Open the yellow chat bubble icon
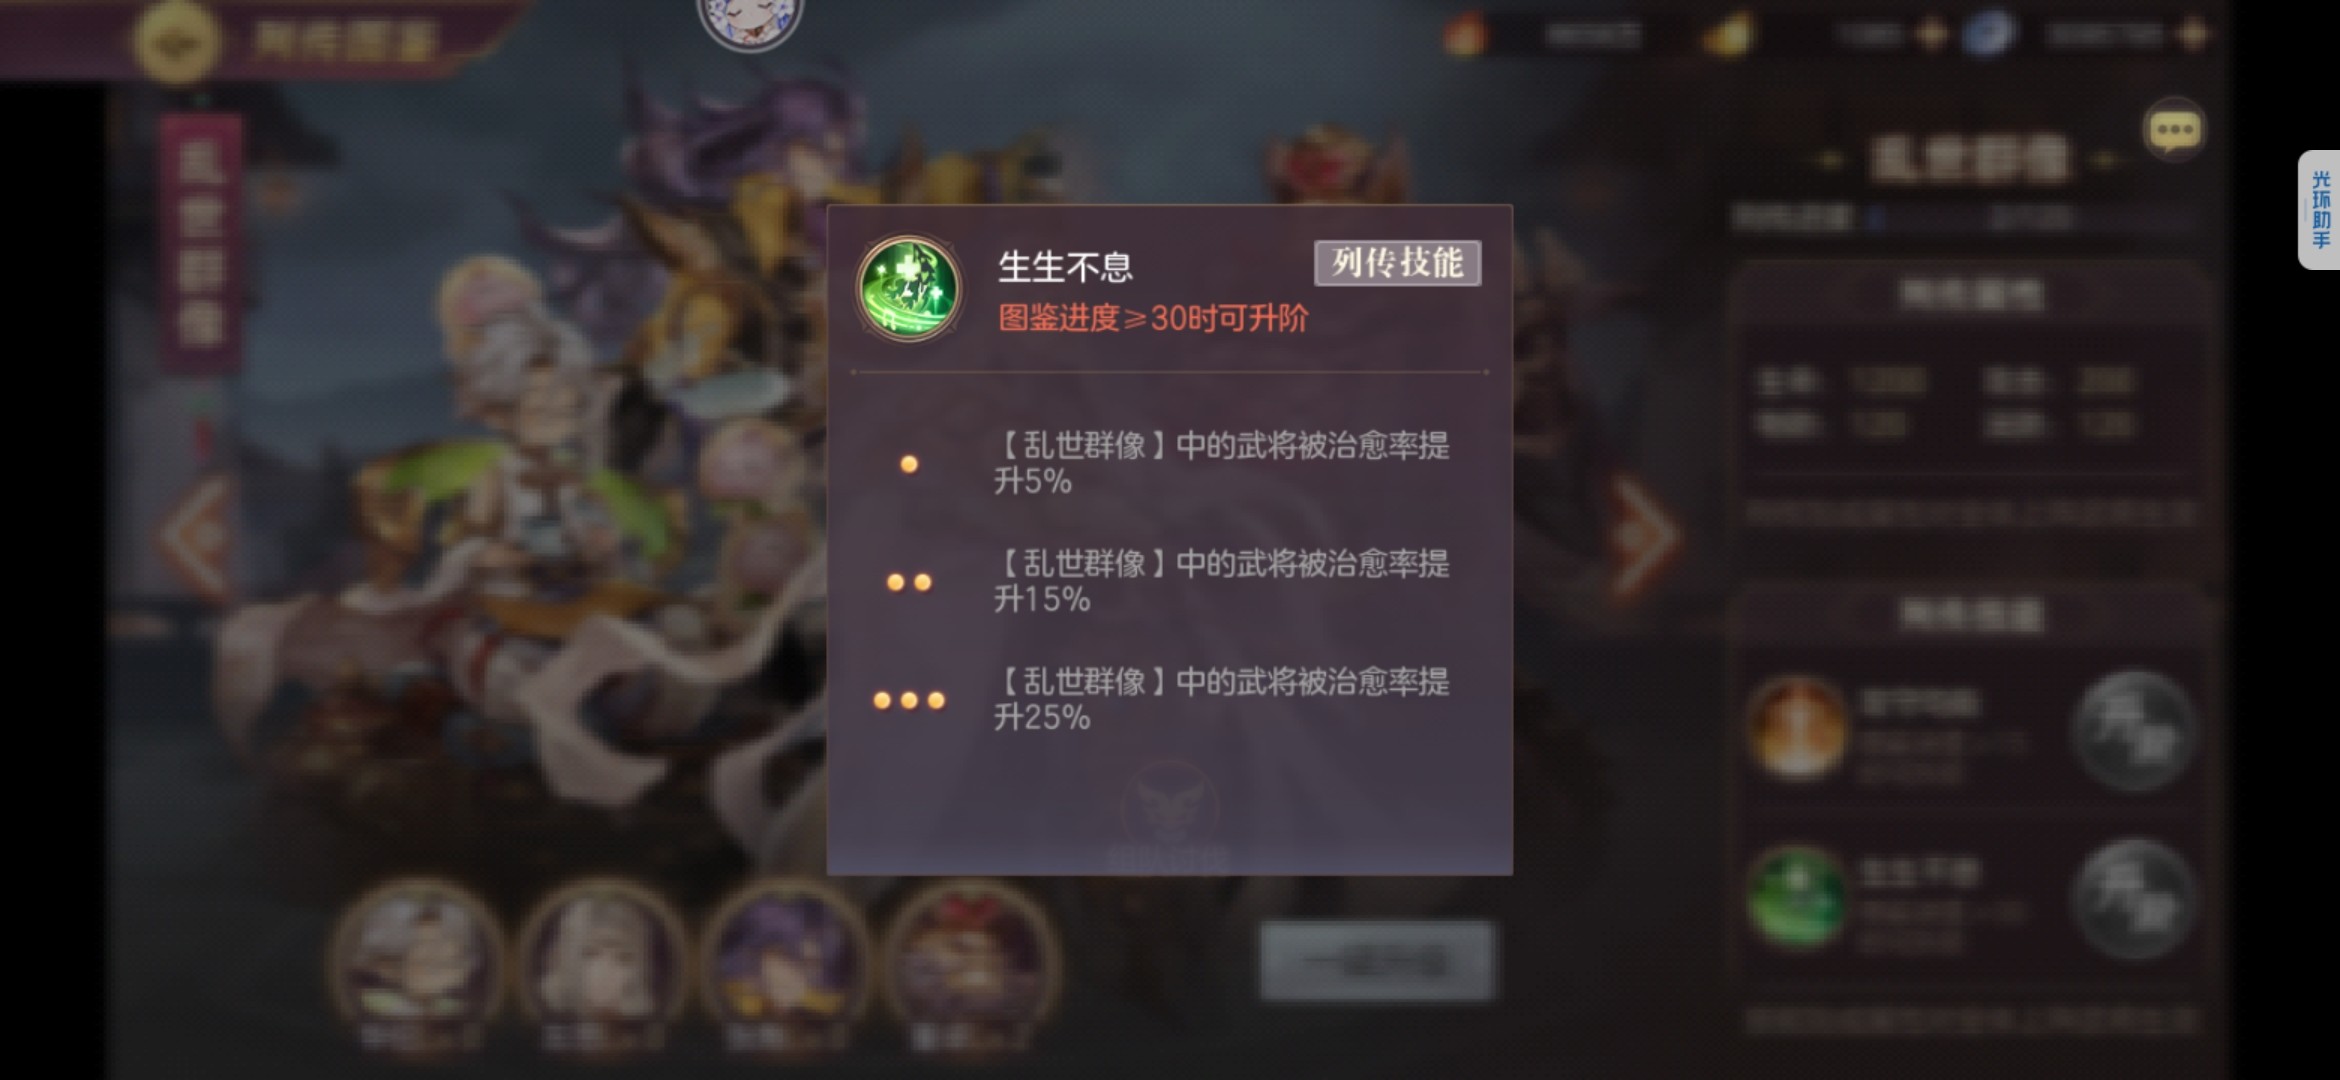Viewport: 2340px width, 1080px height. [2174, 130]
